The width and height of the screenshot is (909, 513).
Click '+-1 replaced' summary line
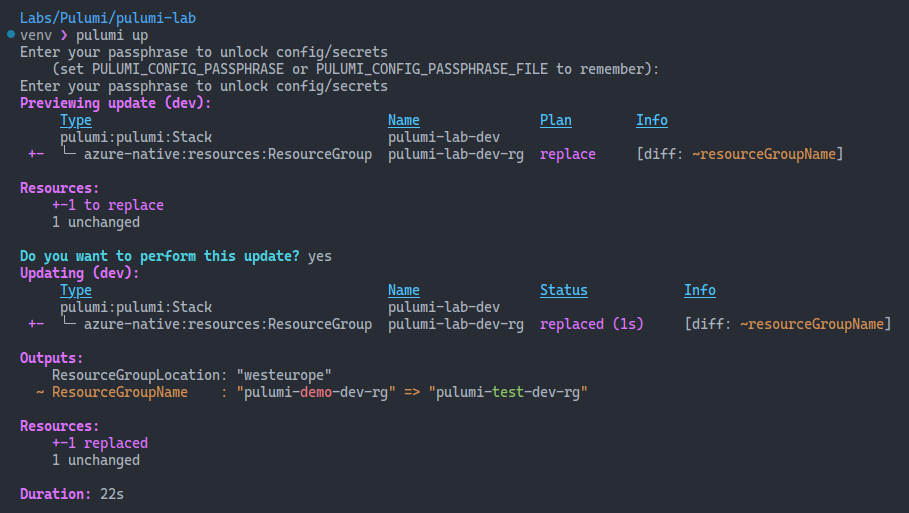click(x=100, y=443)
